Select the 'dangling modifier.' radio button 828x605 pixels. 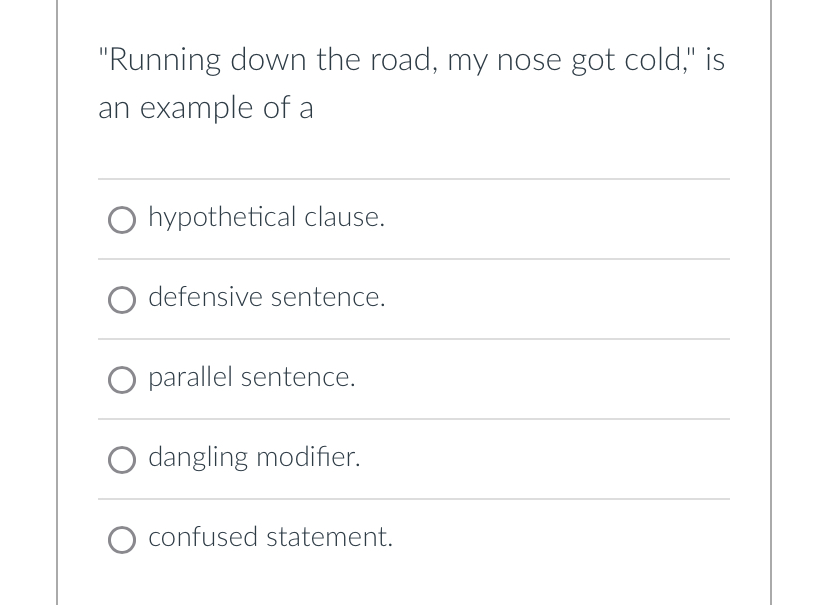pyautogui.click(x=121, y=459)
